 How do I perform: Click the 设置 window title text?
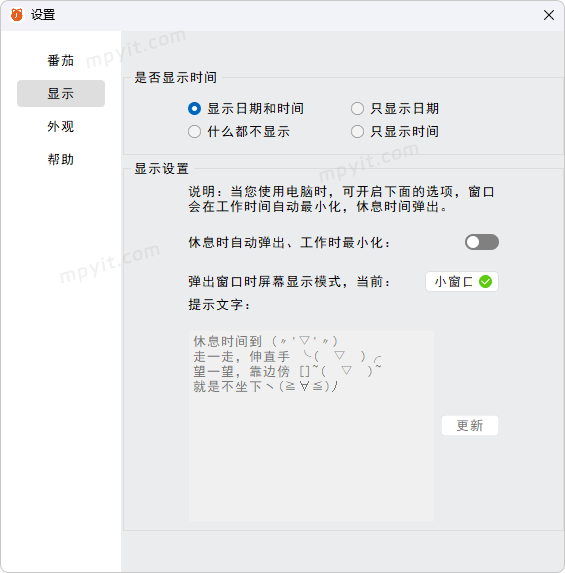pyautogui.click(x=43, y=15)
